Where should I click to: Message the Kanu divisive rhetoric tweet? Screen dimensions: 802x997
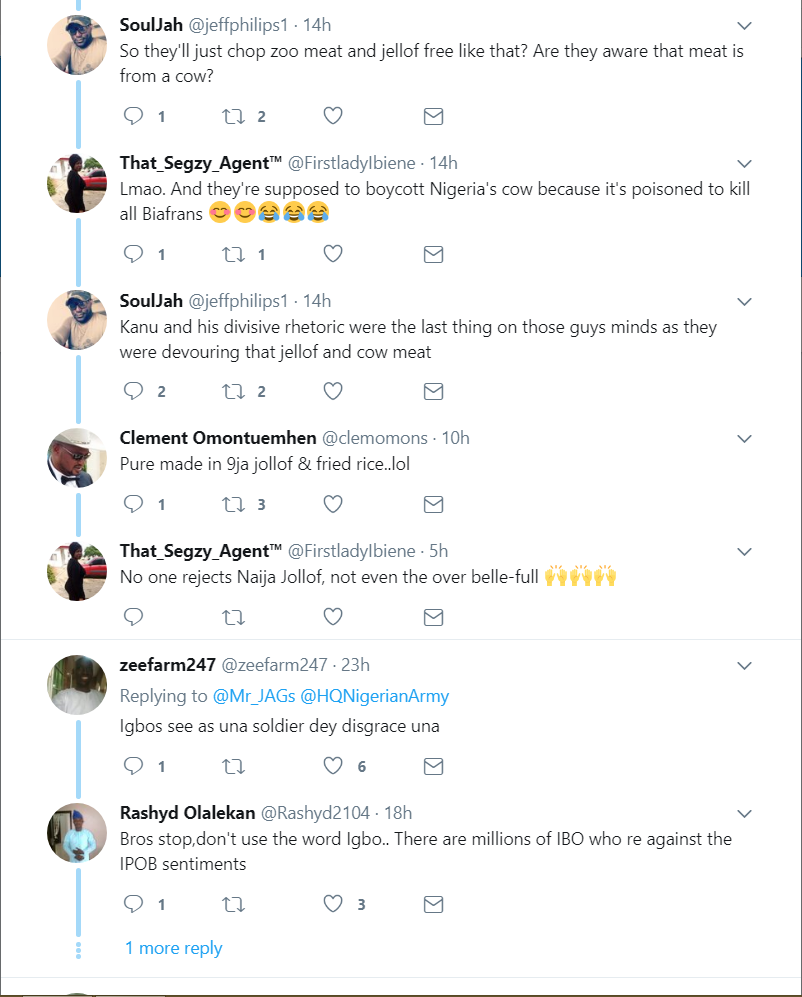(x=433, y=391)
